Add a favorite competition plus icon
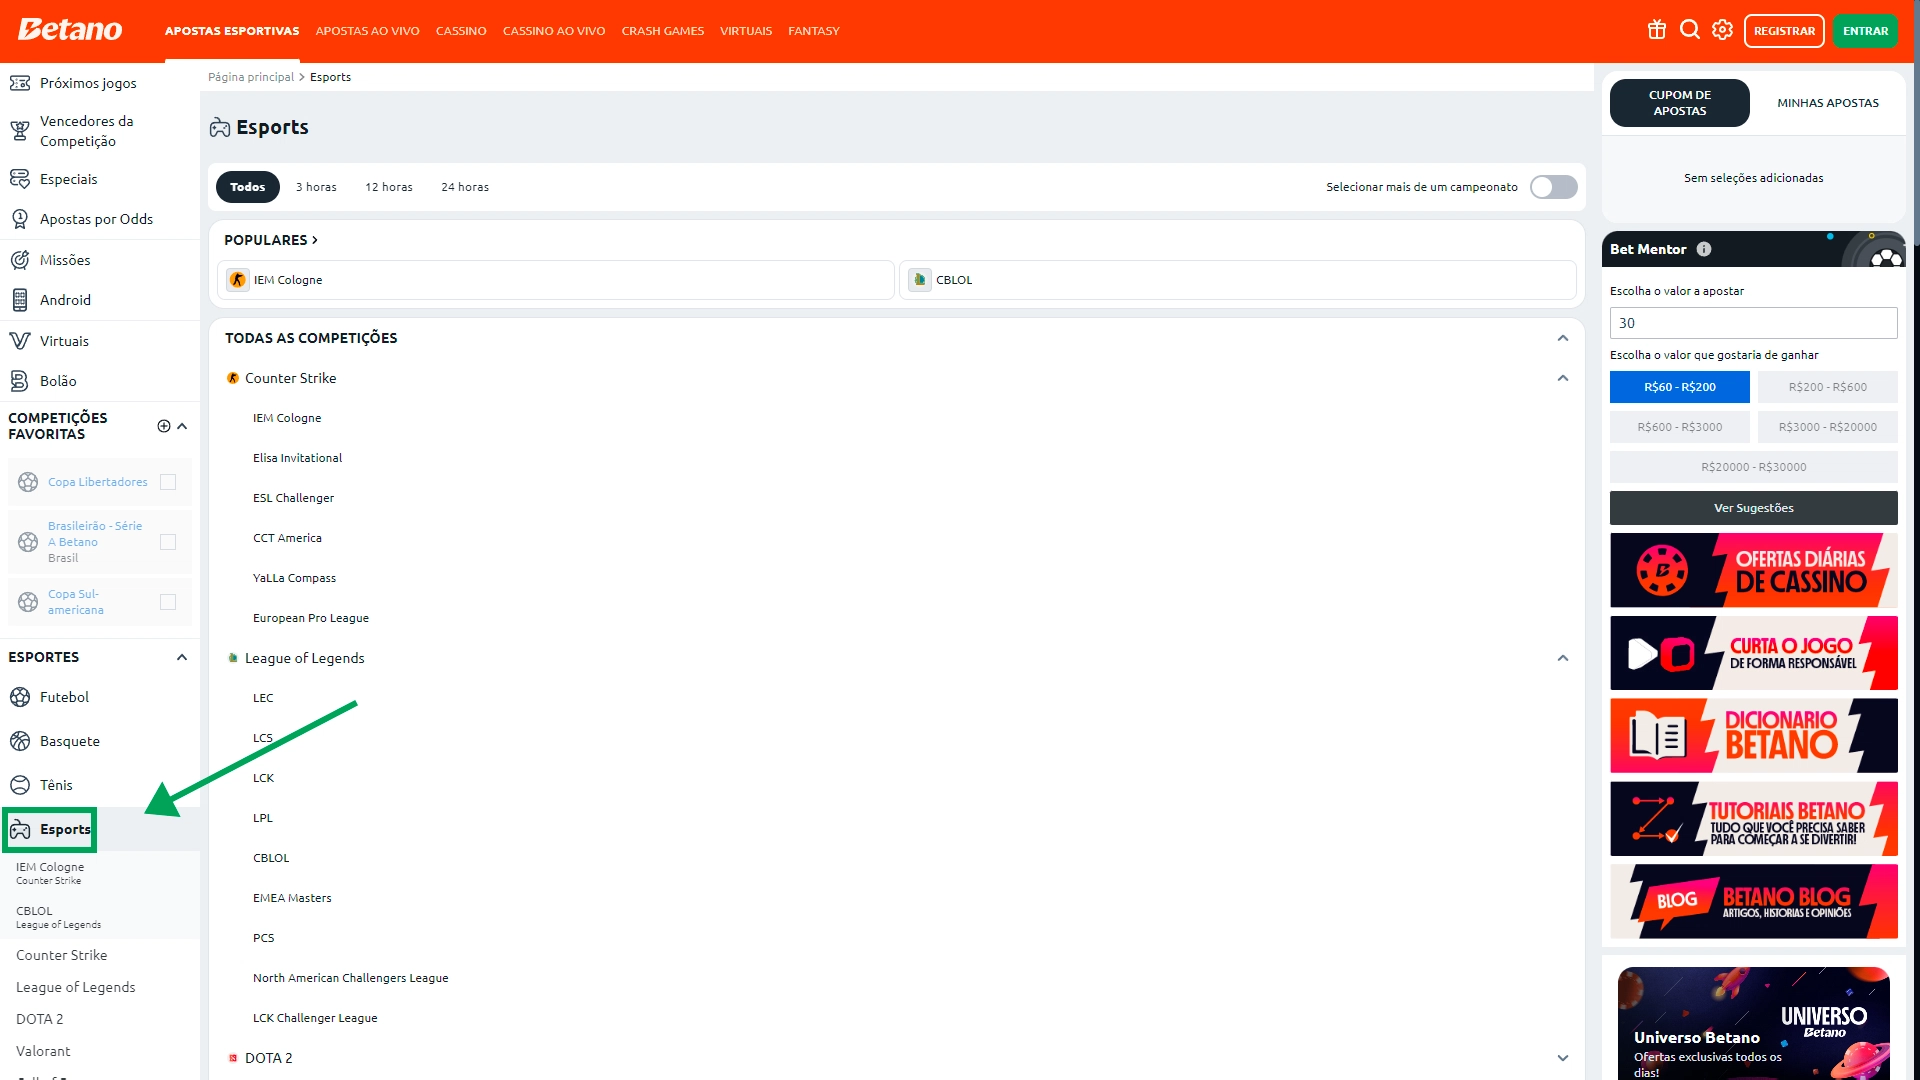1920x1080 pixels. (164, 426)
